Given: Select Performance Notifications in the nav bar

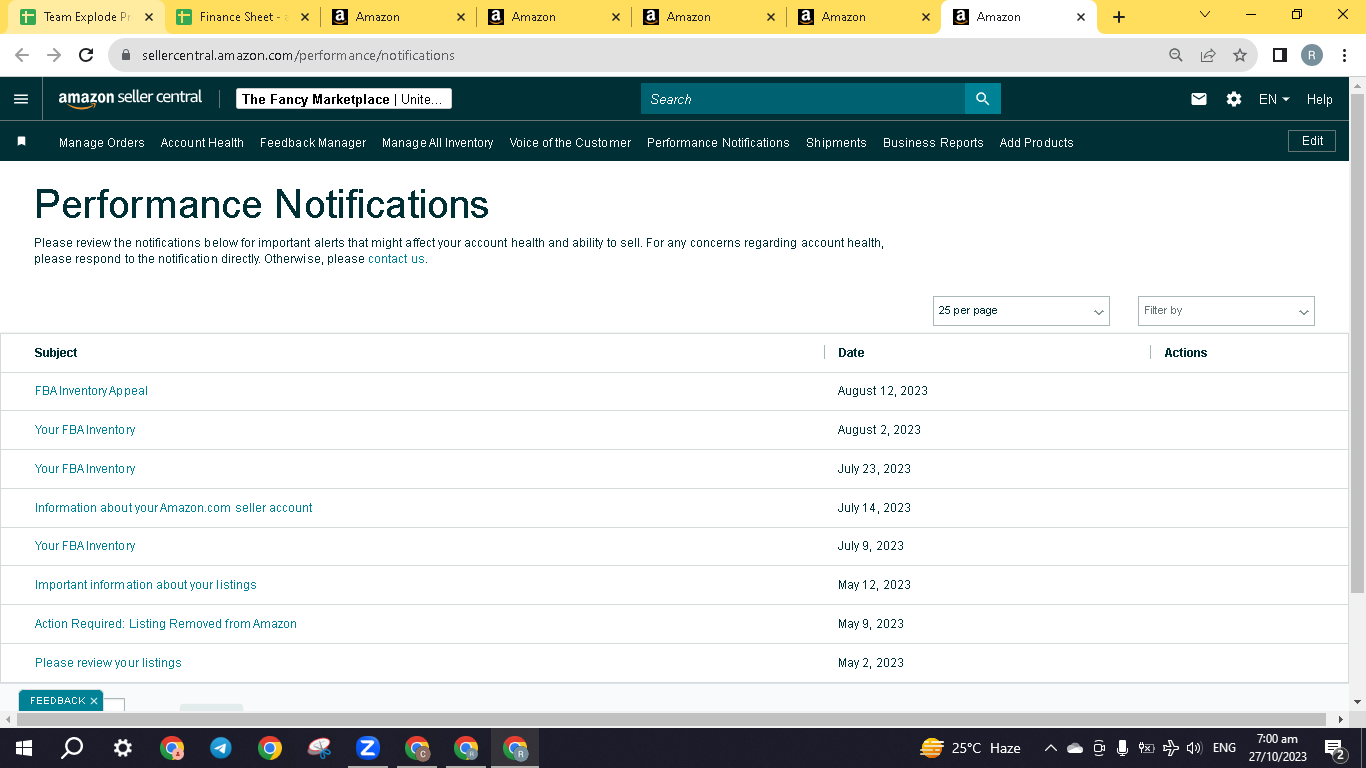Looking at the screenshot, I should (718, 143).
